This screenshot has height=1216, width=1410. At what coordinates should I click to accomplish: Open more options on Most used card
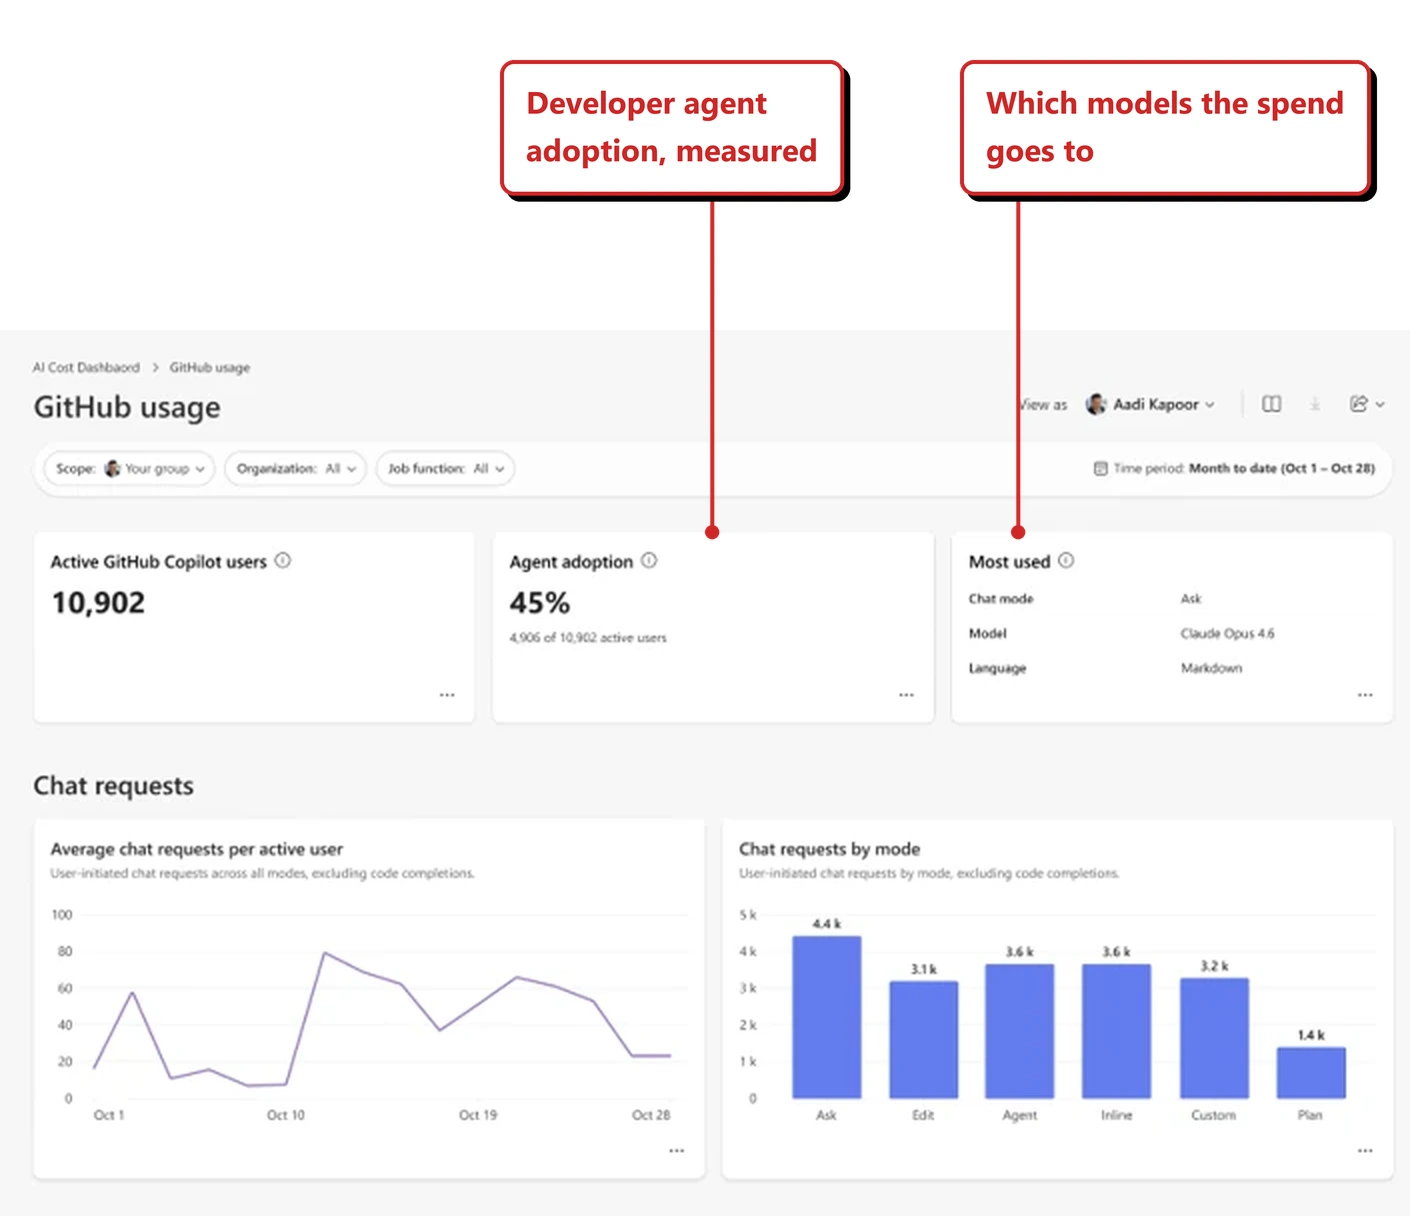1365,695
